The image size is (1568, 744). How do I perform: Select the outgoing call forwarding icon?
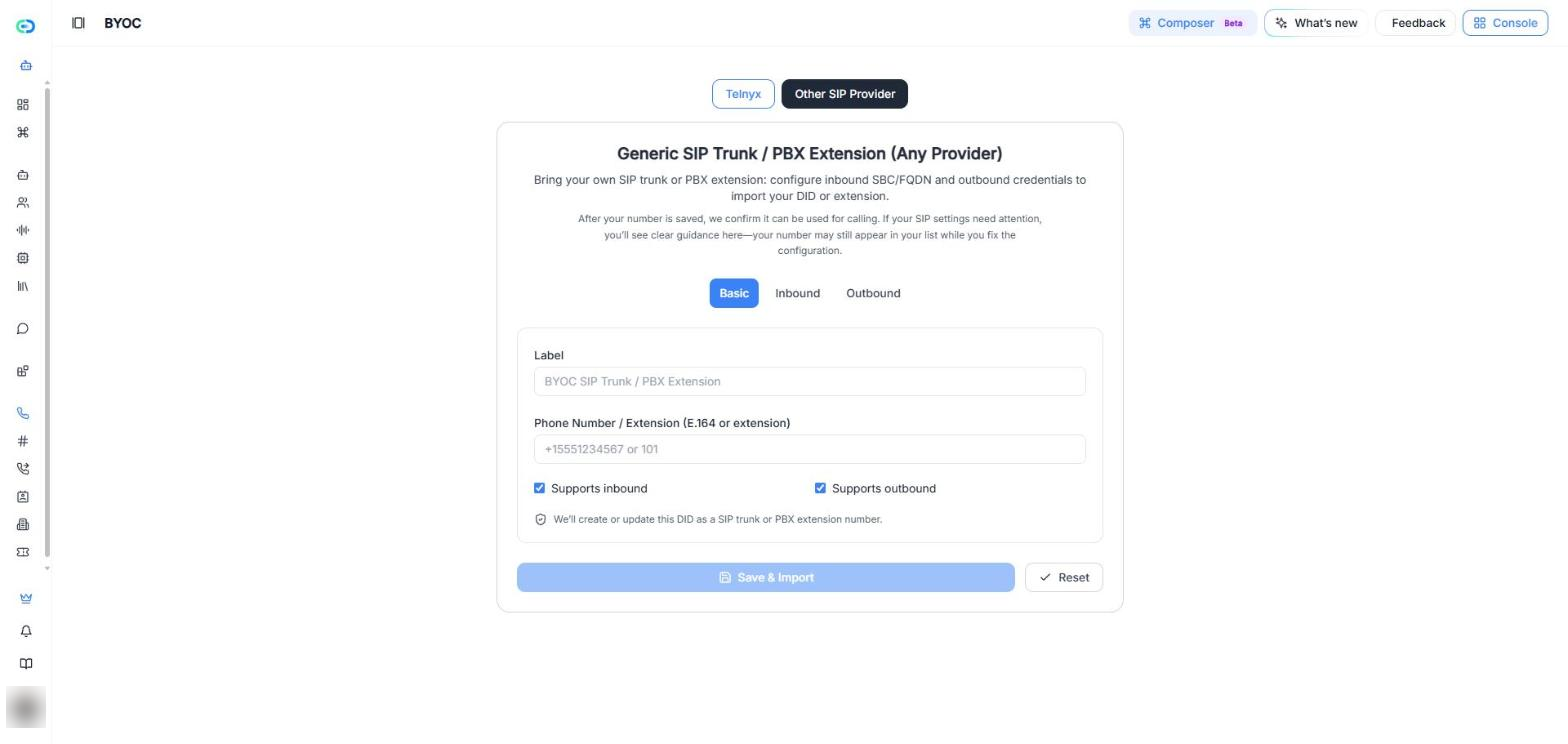click(23, 469)
